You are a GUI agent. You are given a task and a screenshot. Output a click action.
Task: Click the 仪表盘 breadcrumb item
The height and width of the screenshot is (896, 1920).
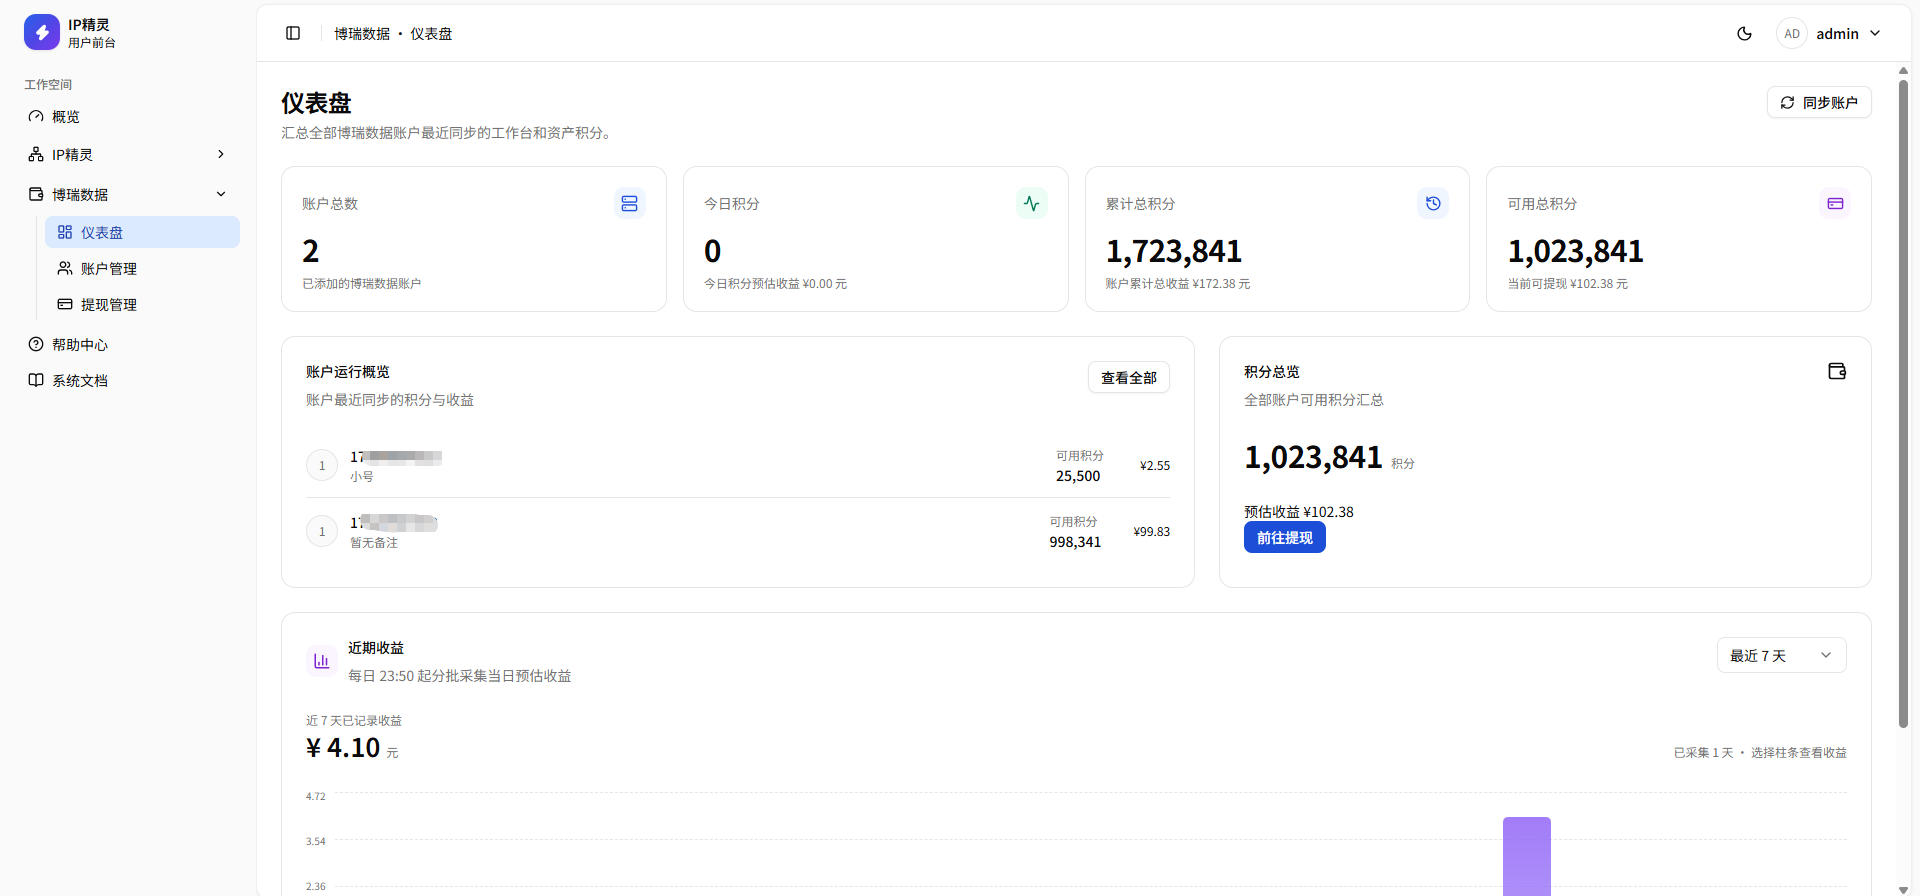(x=431, y=34)
